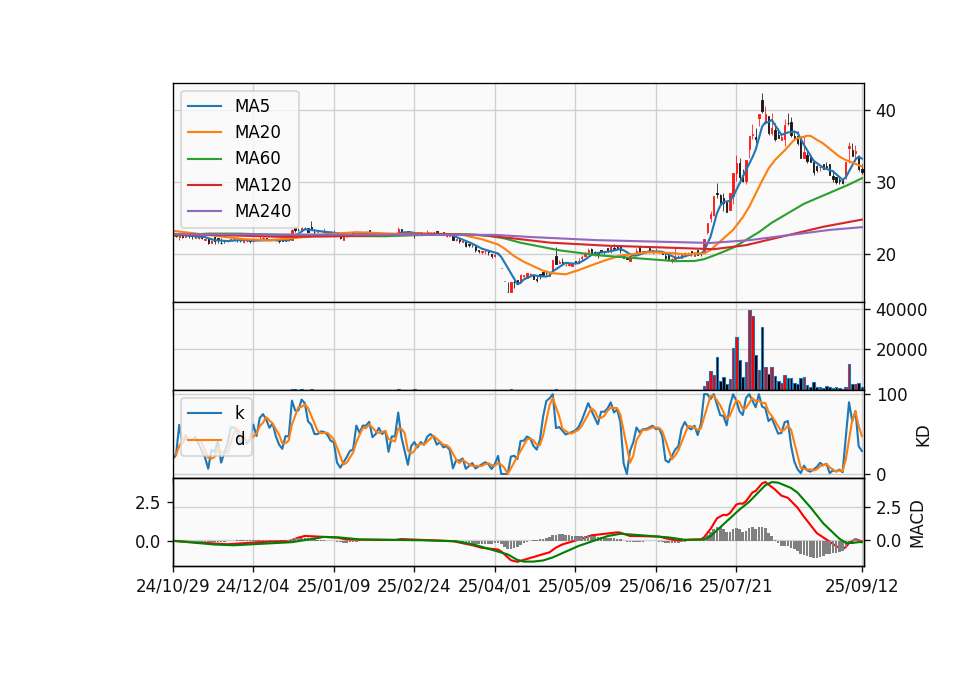Click the orange MA20 legend line swatch

(x=204, y=133)
